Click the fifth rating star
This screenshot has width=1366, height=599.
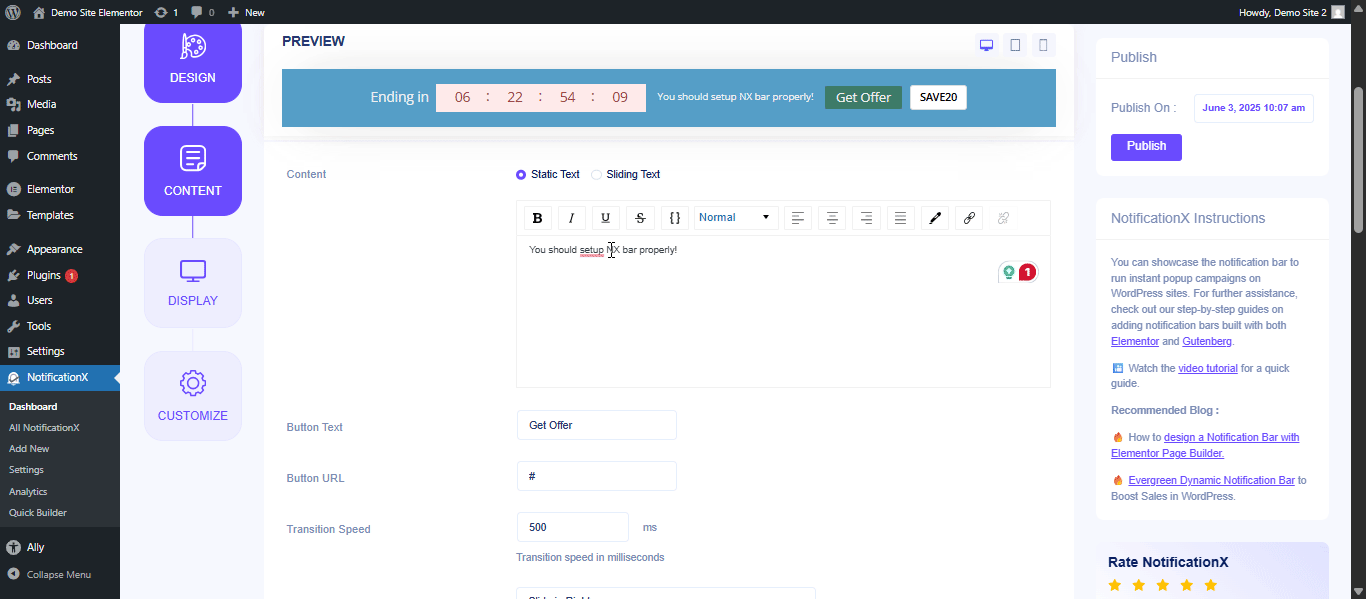point(1211,585)
